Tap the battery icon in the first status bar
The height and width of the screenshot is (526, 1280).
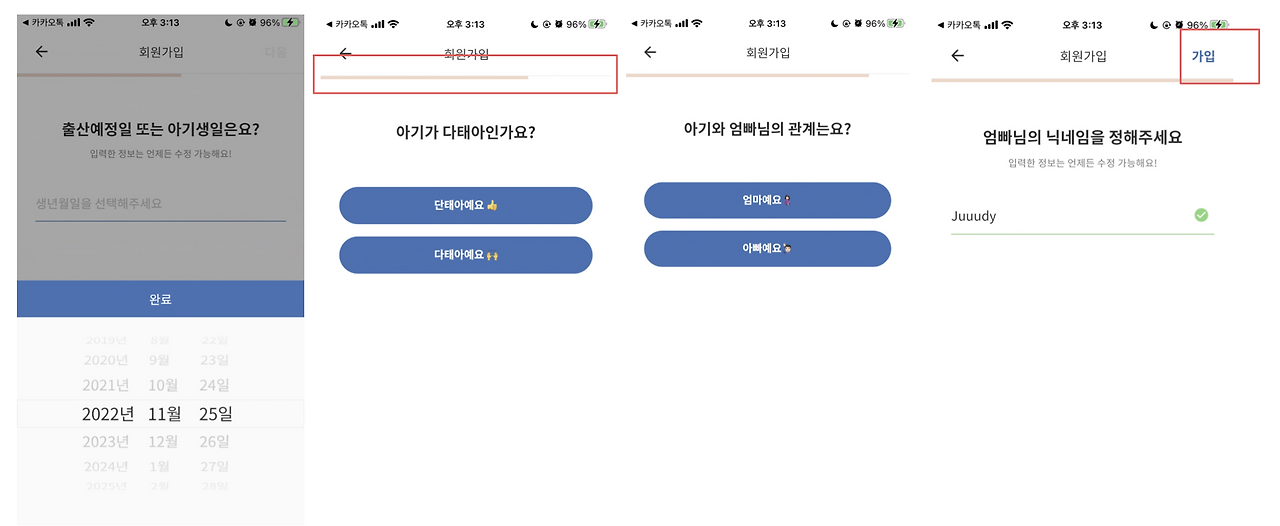[290, 22]
